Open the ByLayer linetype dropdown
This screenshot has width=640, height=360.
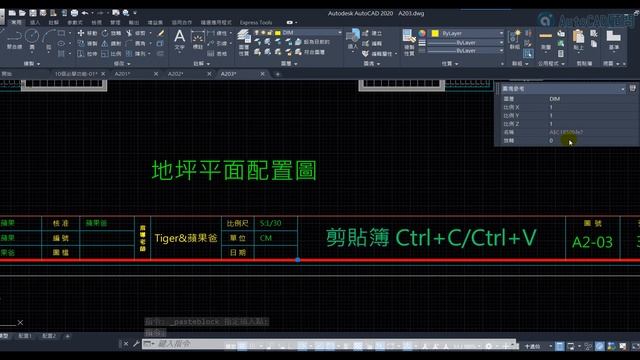pos(501,51)
